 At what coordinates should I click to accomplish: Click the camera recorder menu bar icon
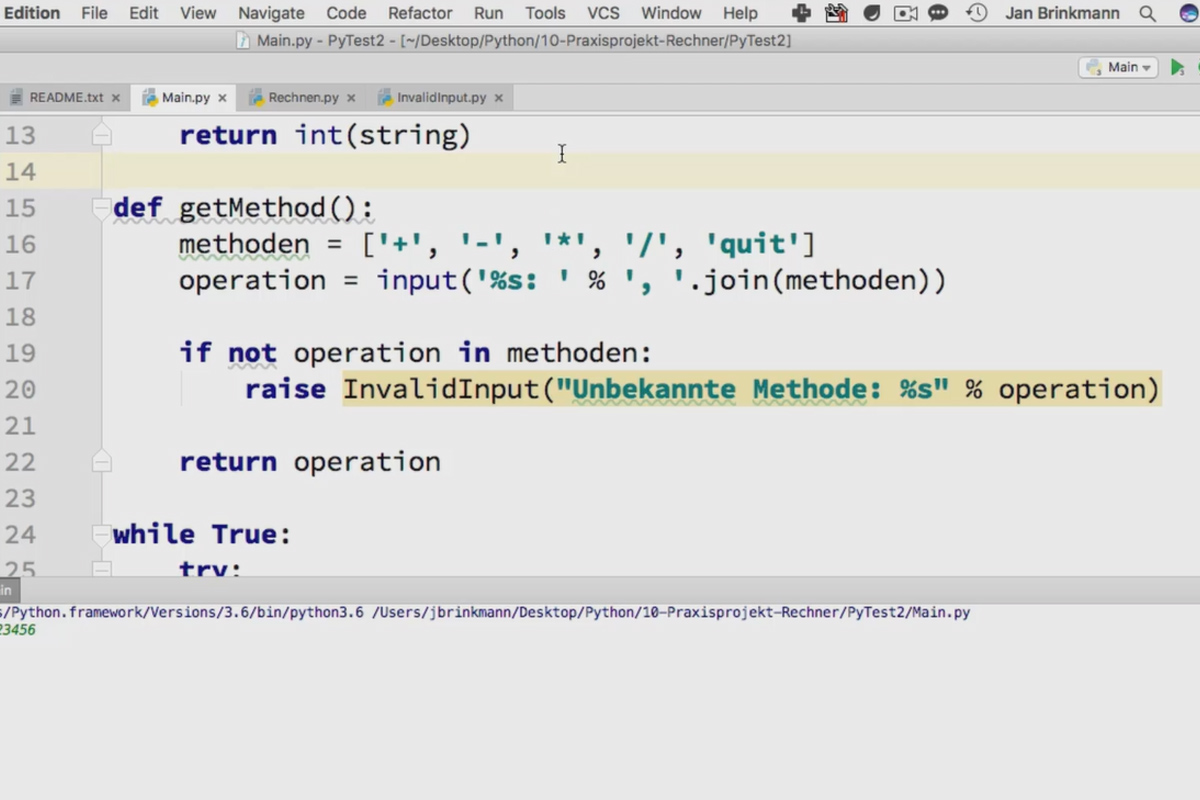(x=905, y=13)
